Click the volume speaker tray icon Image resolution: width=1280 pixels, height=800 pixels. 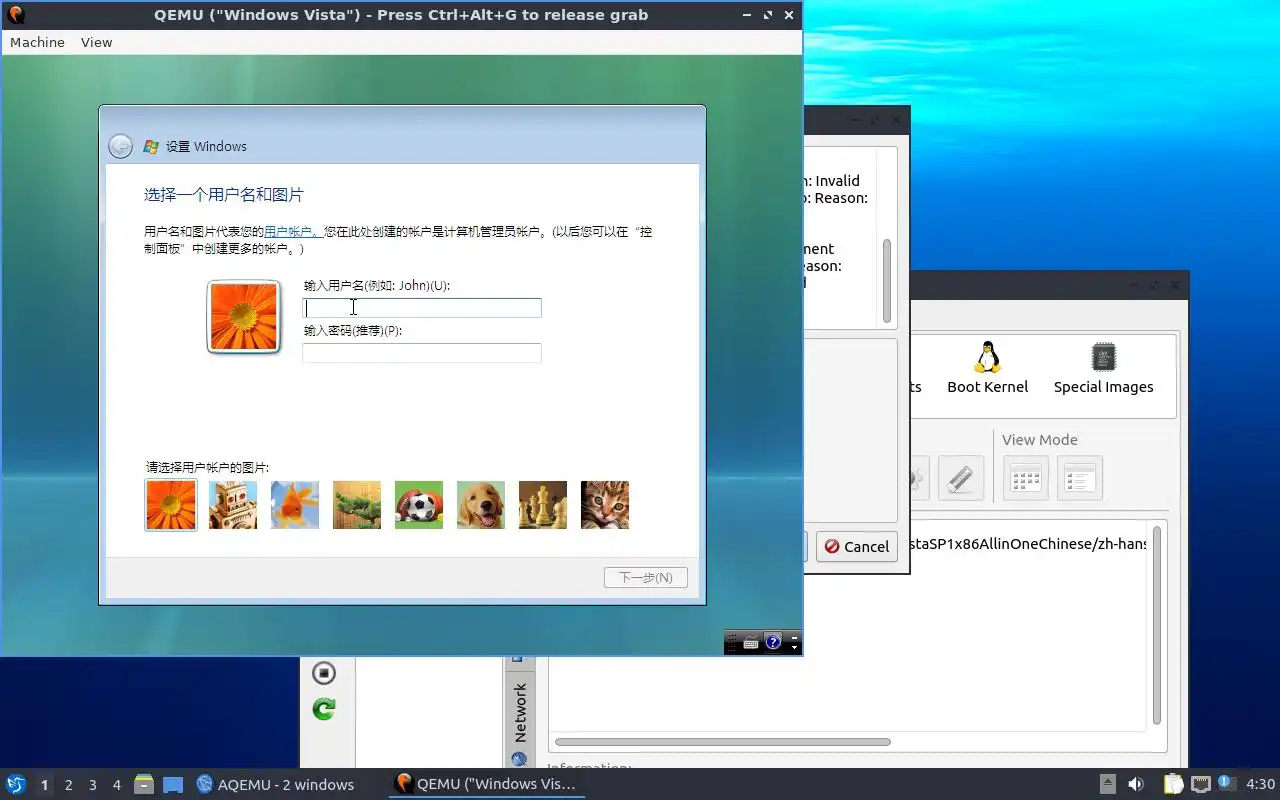pyautogui.click(x=1136, y=784)
